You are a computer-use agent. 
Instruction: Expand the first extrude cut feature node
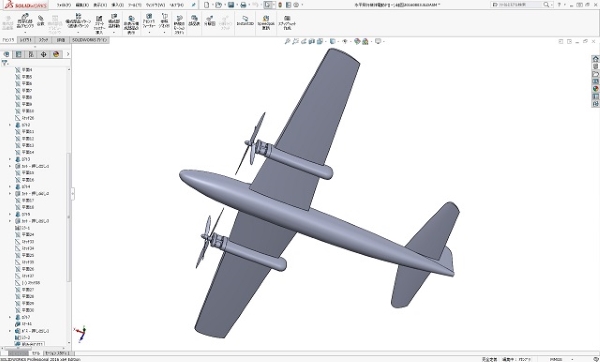[x=10, y=166]
